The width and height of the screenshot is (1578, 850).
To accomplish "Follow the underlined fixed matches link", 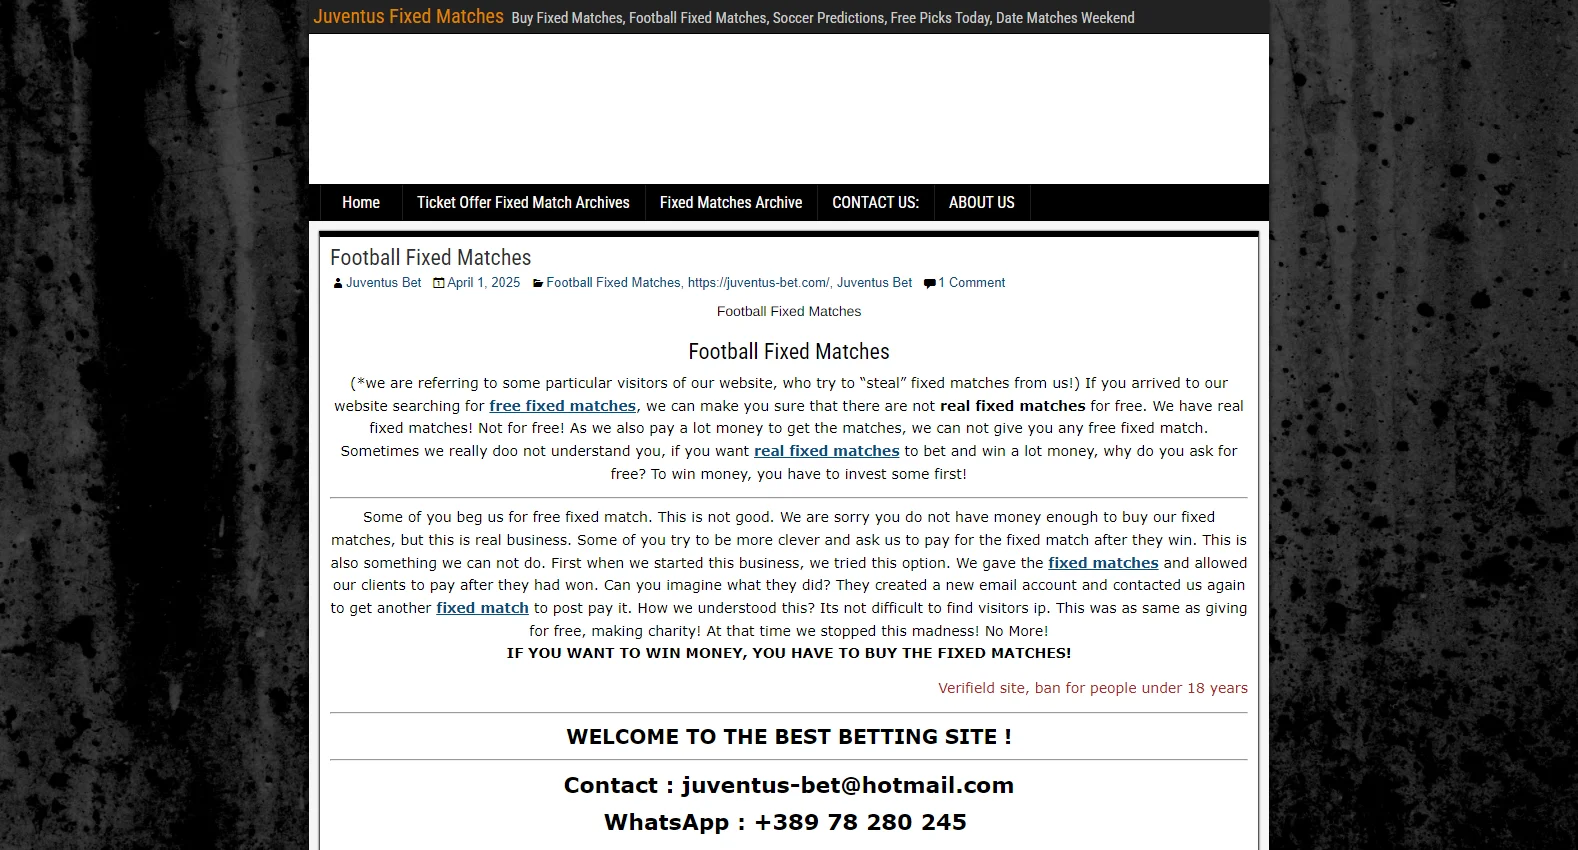I will click(1103, 563).
